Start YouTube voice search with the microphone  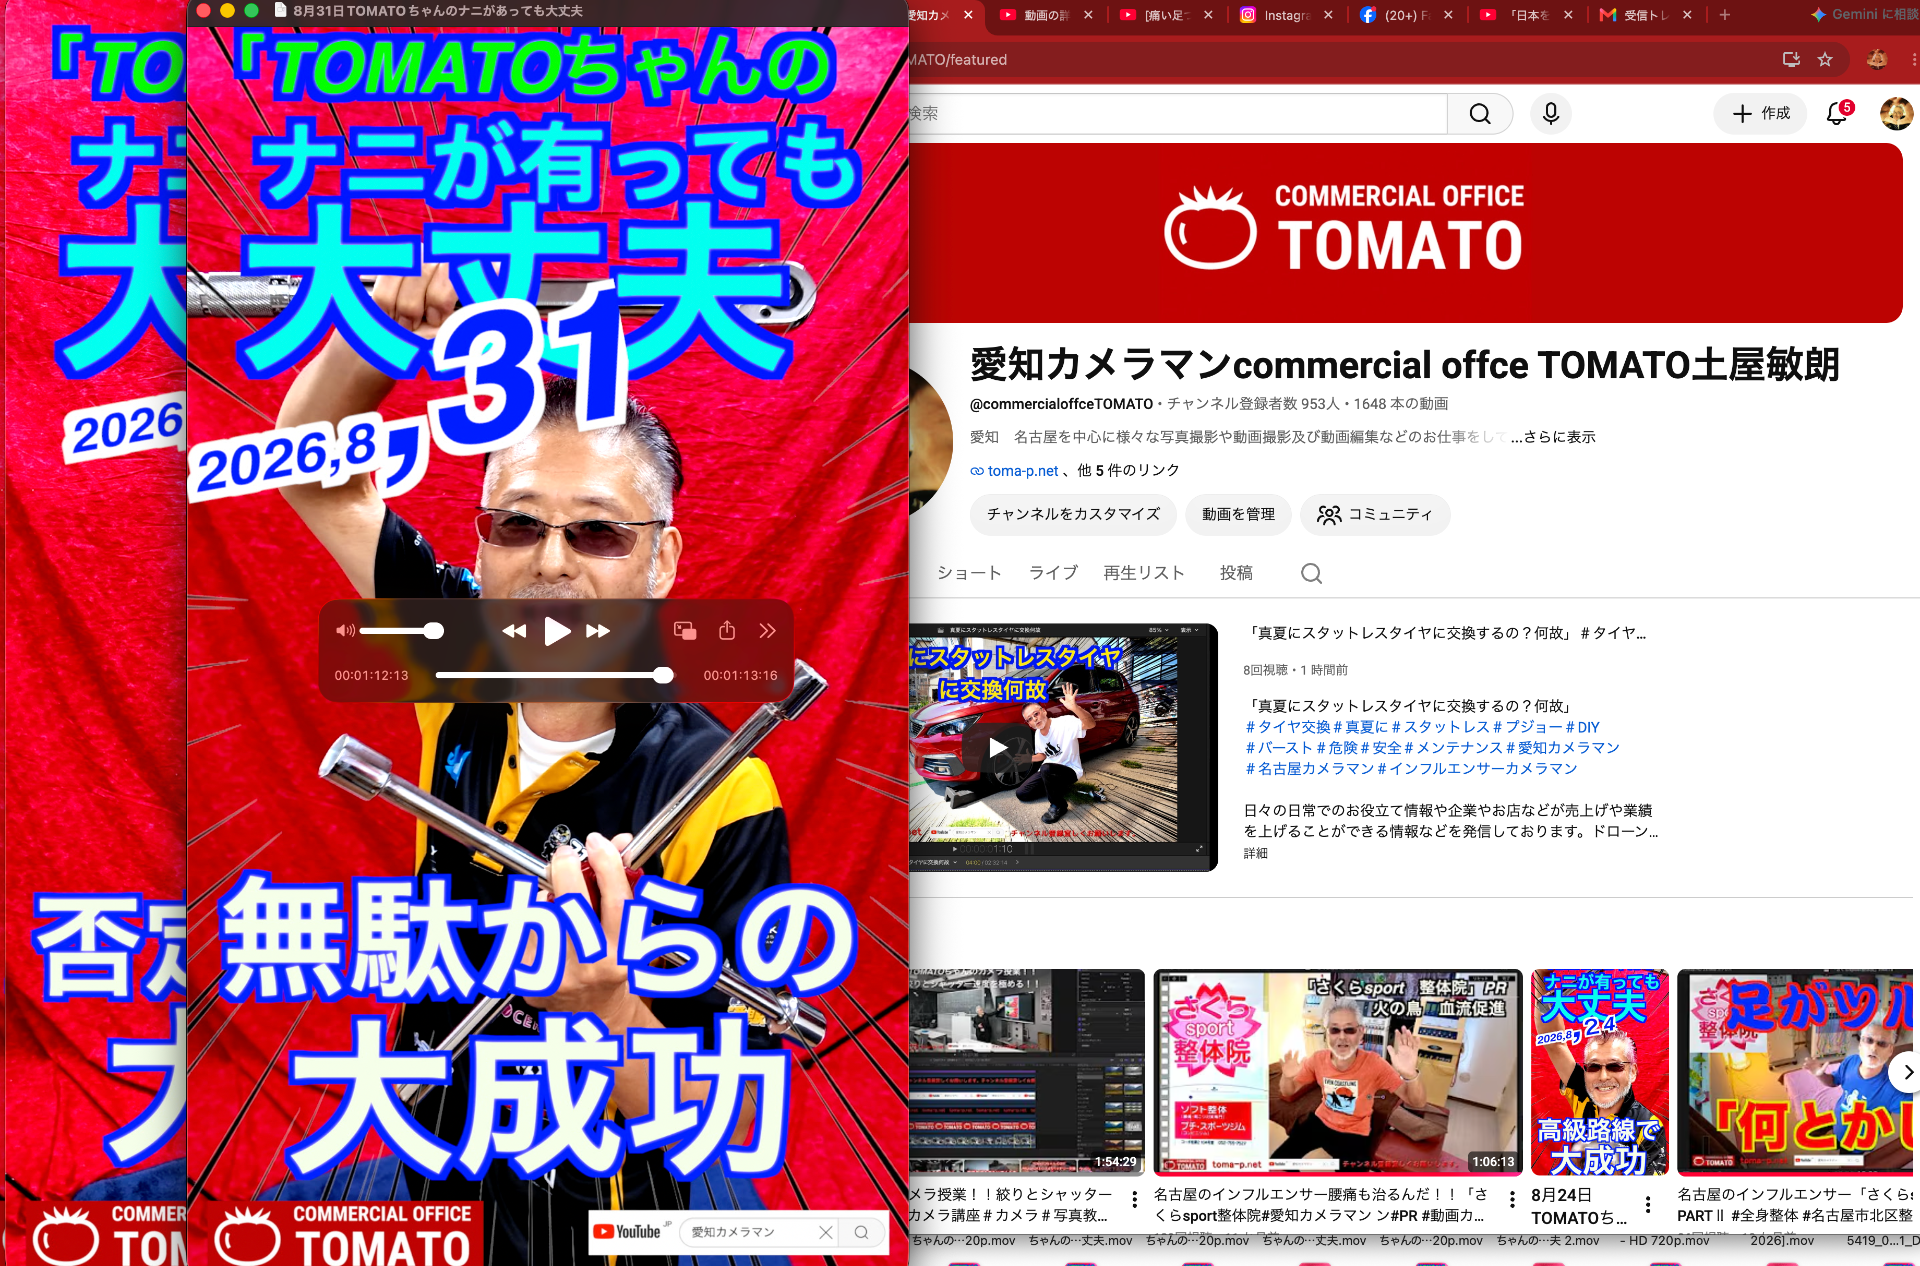point(1551,114)
